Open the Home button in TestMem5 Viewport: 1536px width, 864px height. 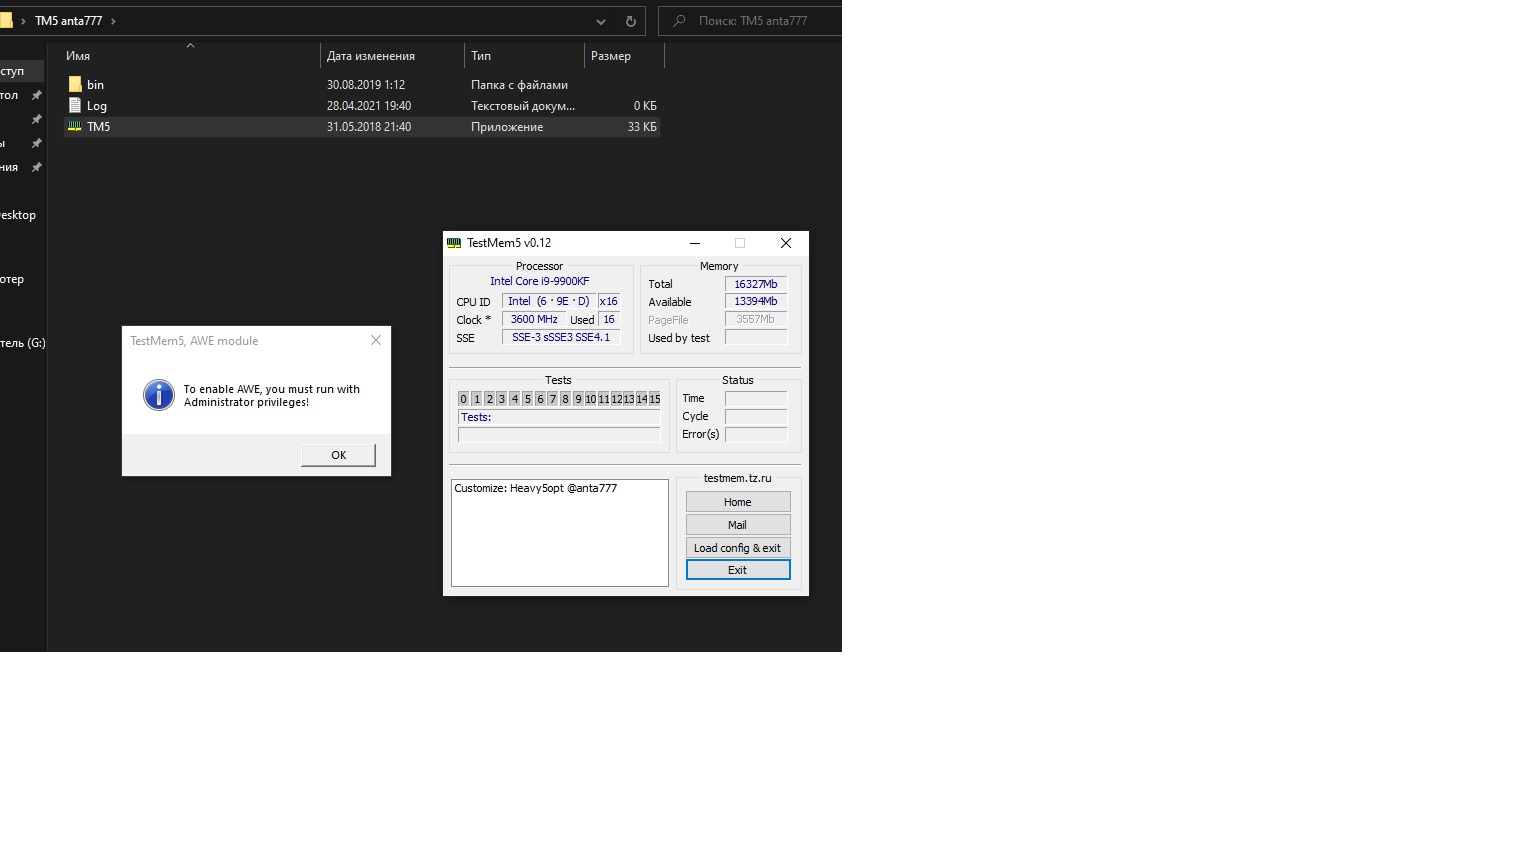738,502
